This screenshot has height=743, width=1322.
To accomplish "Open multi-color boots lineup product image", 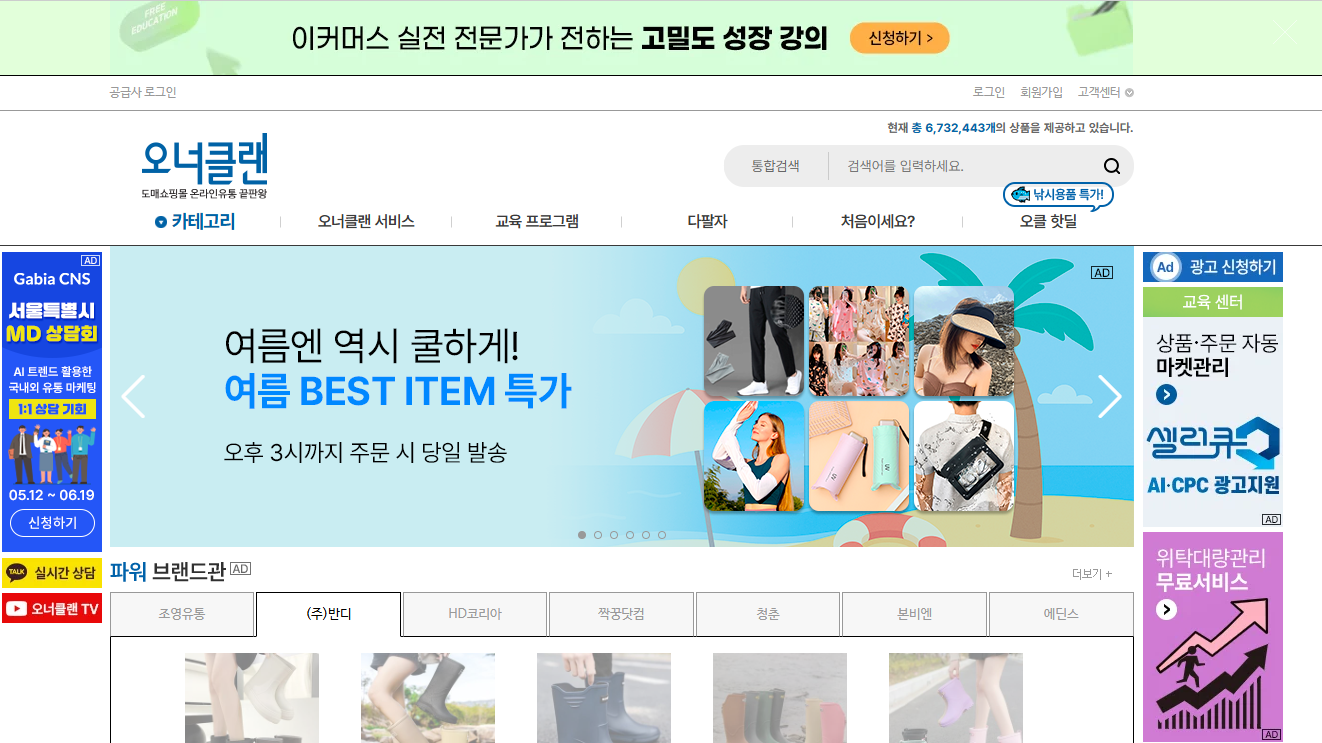I will (780, 698).
